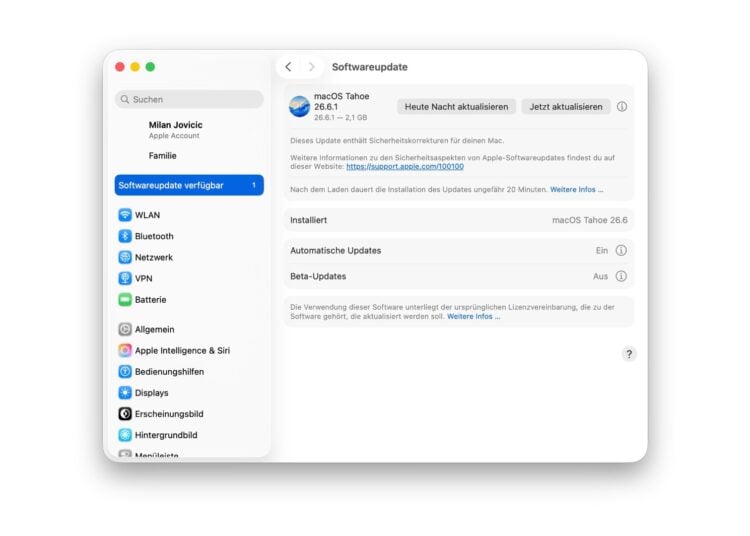Click the red close window button
The width and height of the screenshot is (750, 536).
click(120, 67)
